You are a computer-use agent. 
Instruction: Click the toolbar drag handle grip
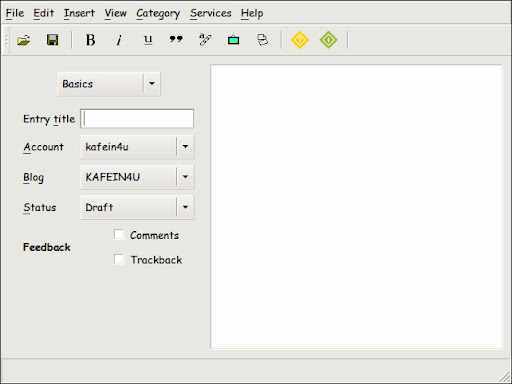(x=6, y=40)
